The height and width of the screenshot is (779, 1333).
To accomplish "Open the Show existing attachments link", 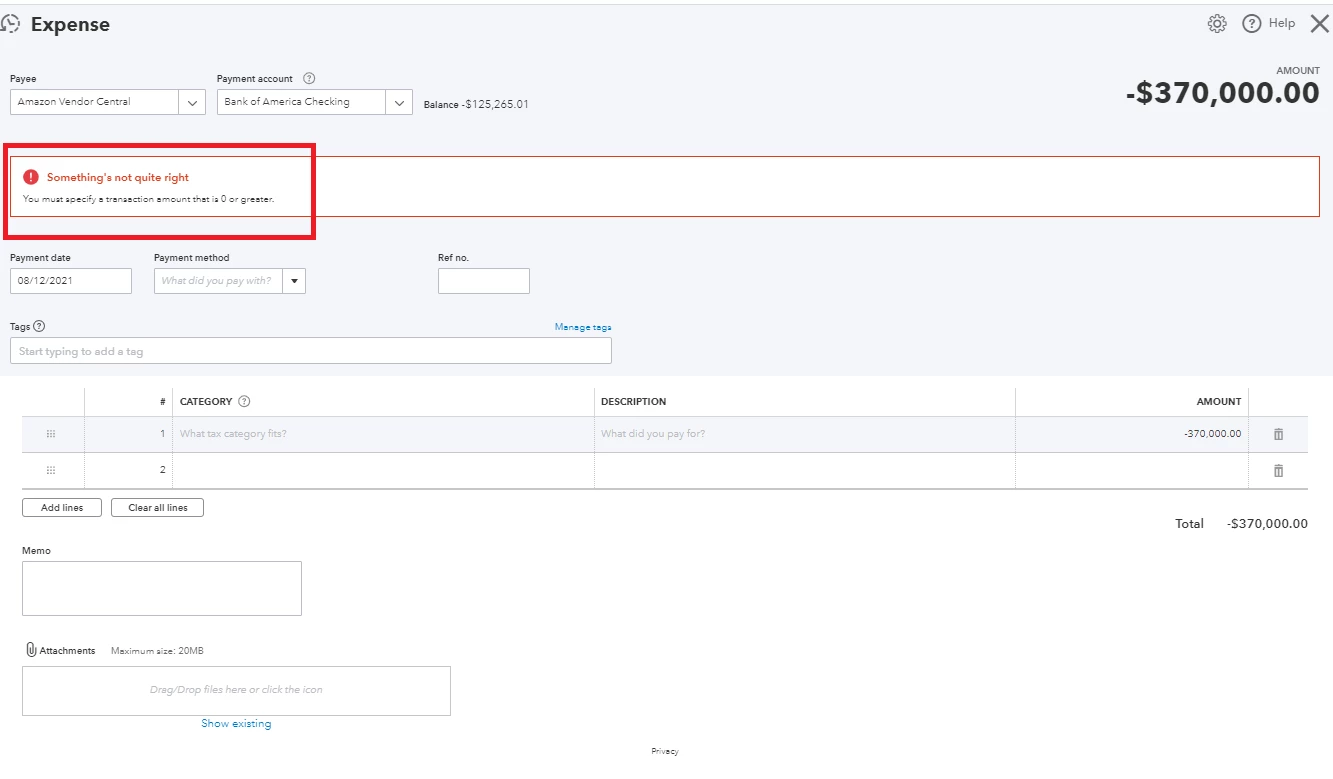I will click(236, 724).
